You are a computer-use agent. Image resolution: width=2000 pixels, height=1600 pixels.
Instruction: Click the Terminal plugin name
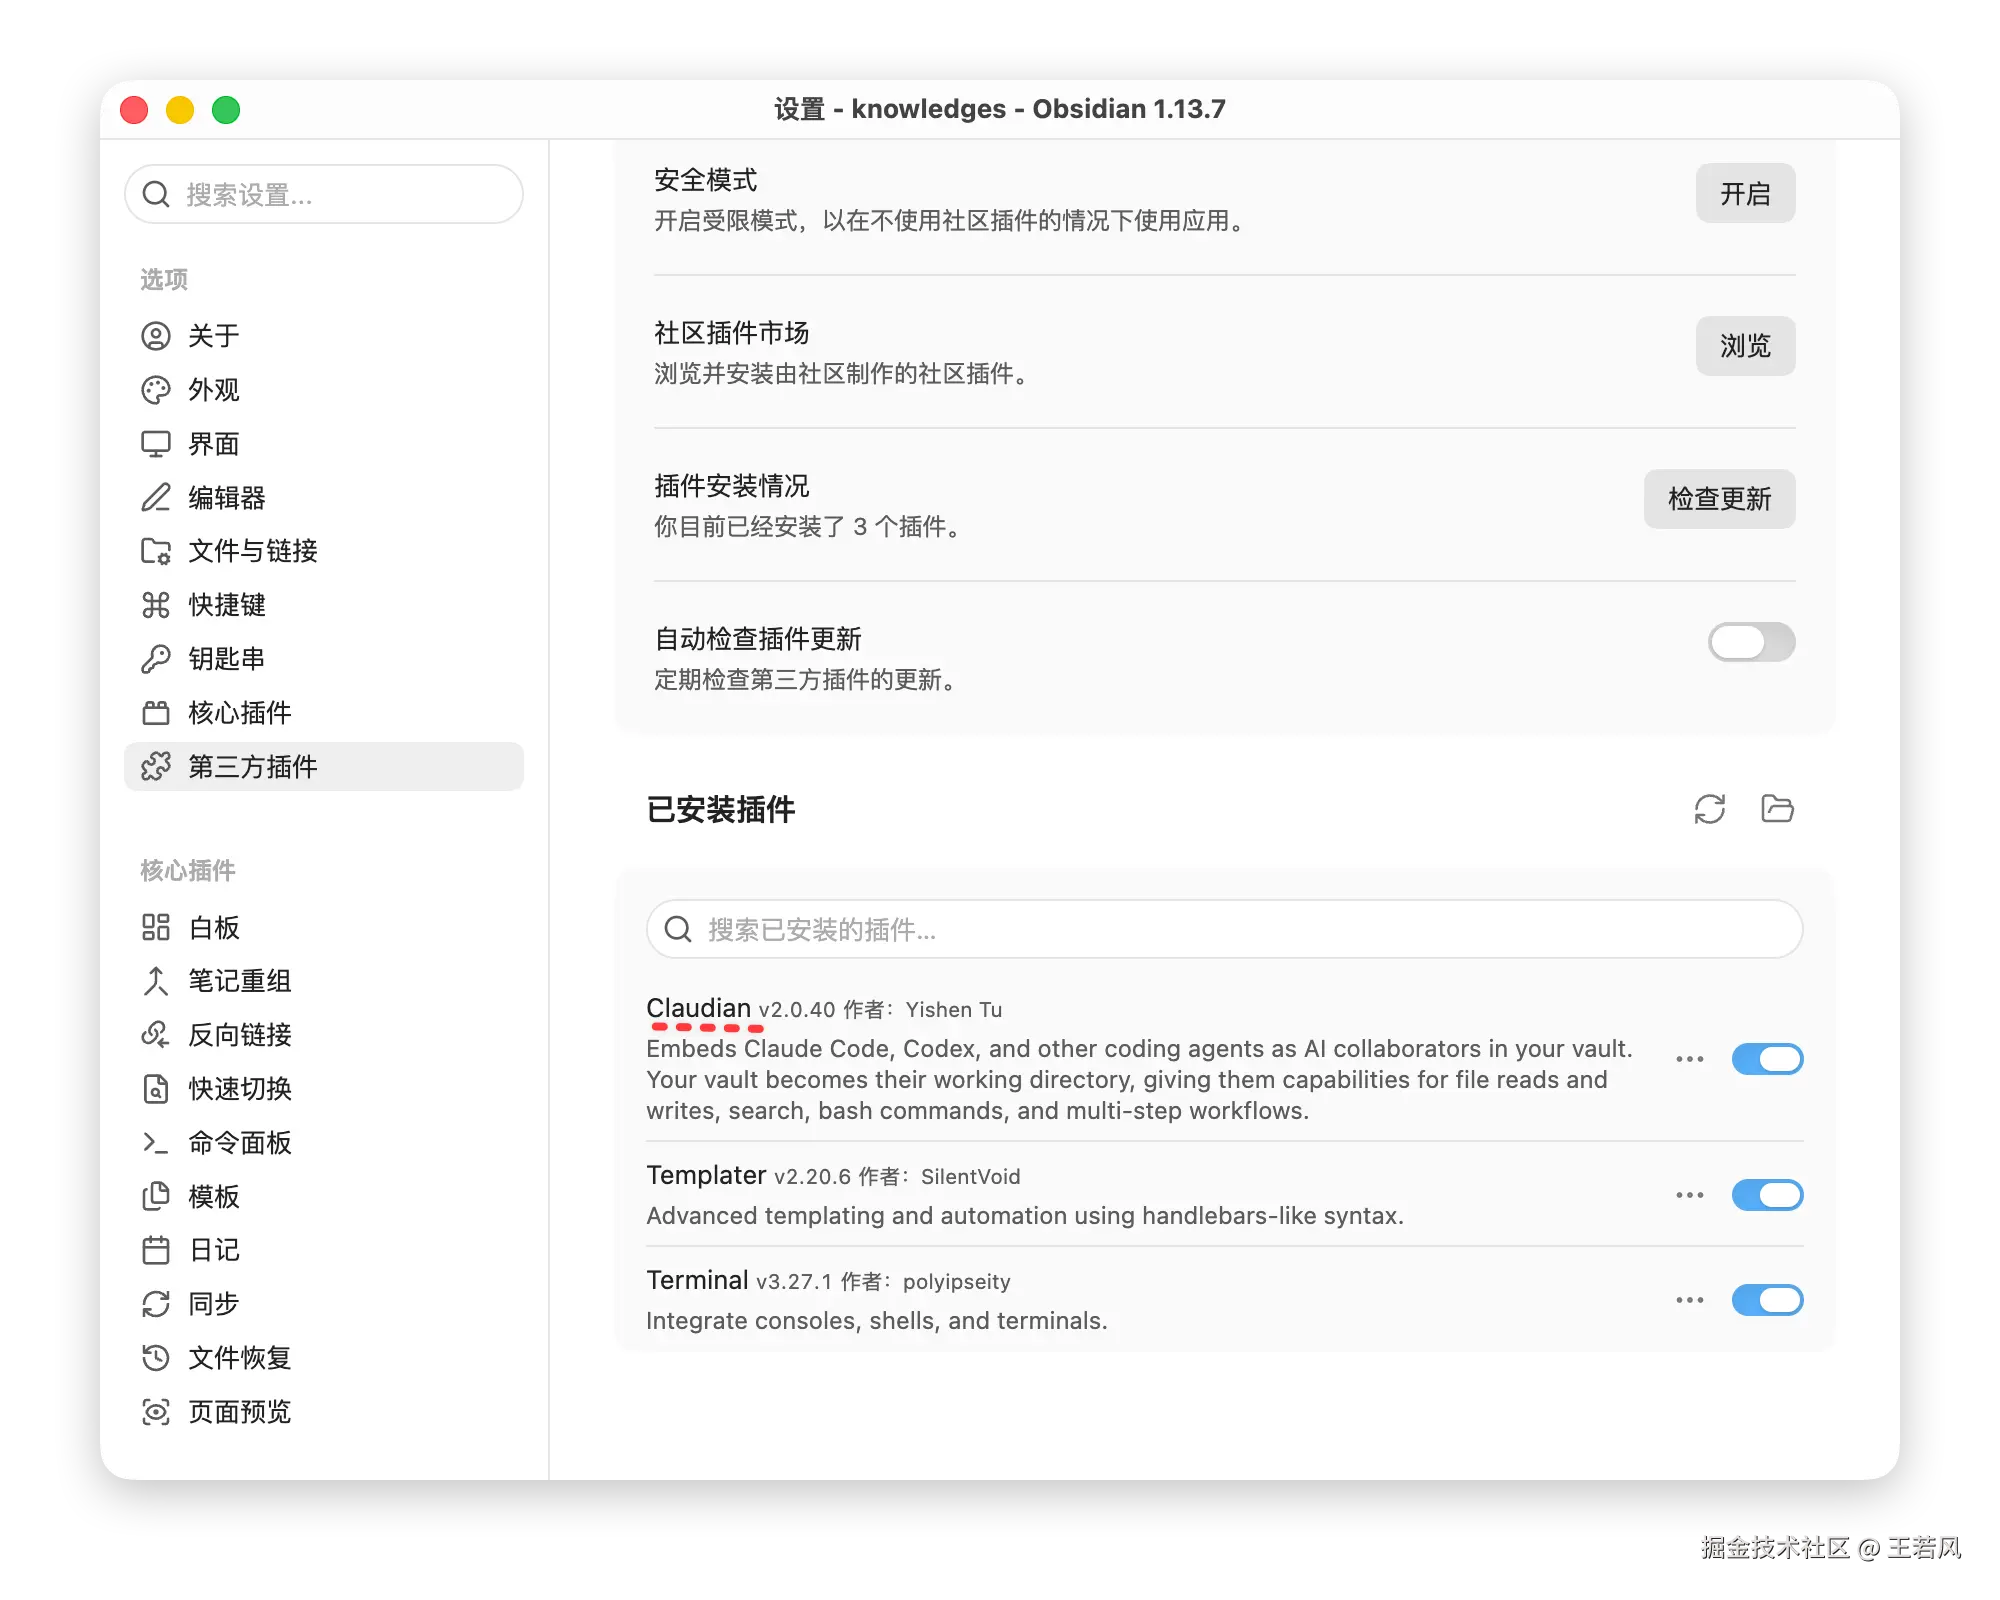click(697, 1280)
